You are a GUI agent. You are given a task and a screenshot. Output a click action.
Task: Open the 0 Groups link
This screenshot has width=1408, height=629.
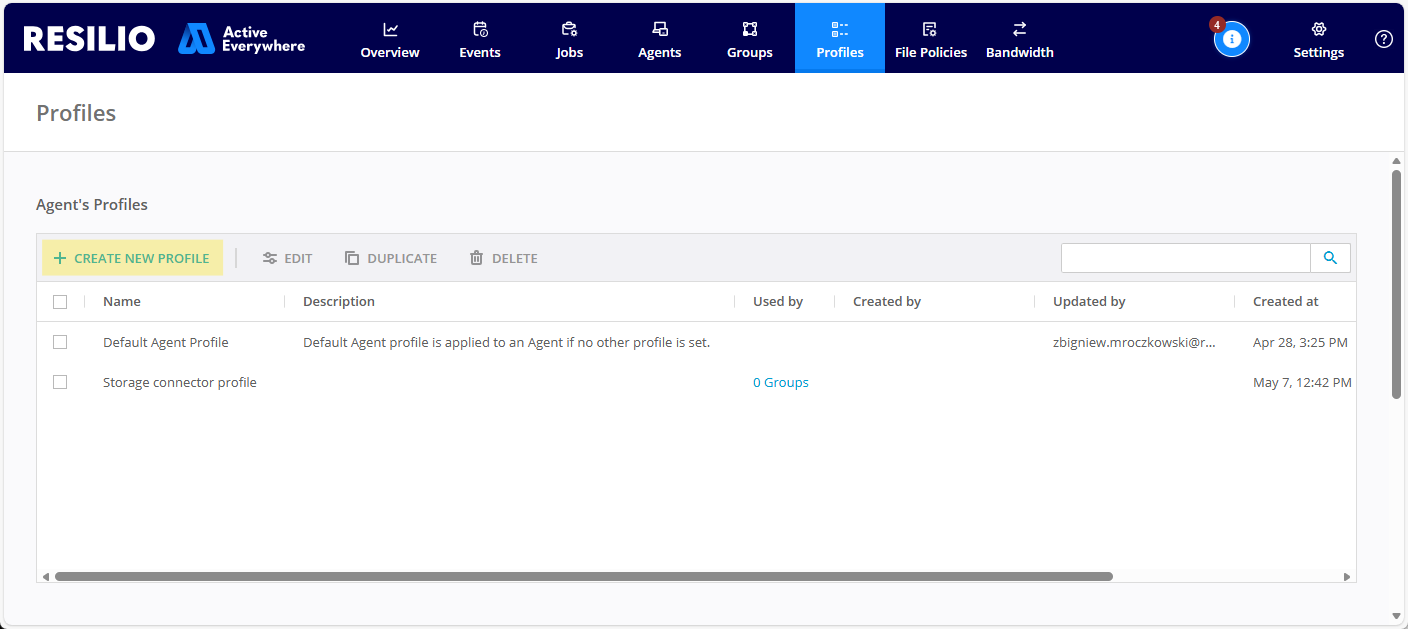tap(781, 381)
